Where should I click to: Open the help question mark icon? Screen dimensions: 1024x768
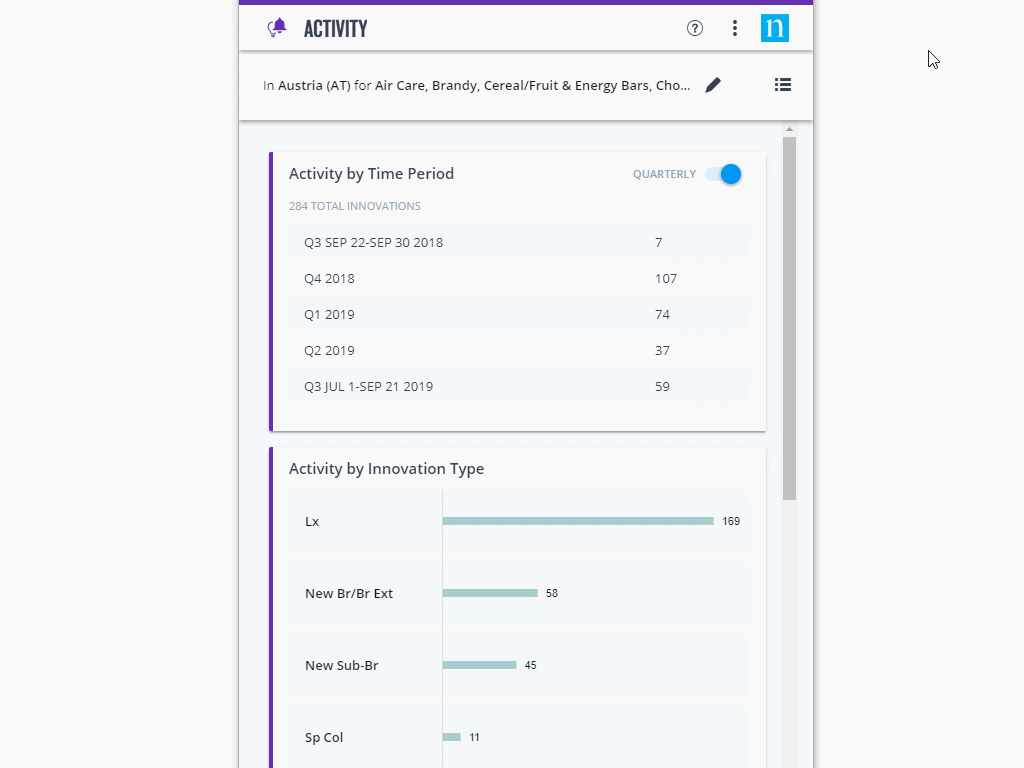pyautogui.click(x=695, y=28)
